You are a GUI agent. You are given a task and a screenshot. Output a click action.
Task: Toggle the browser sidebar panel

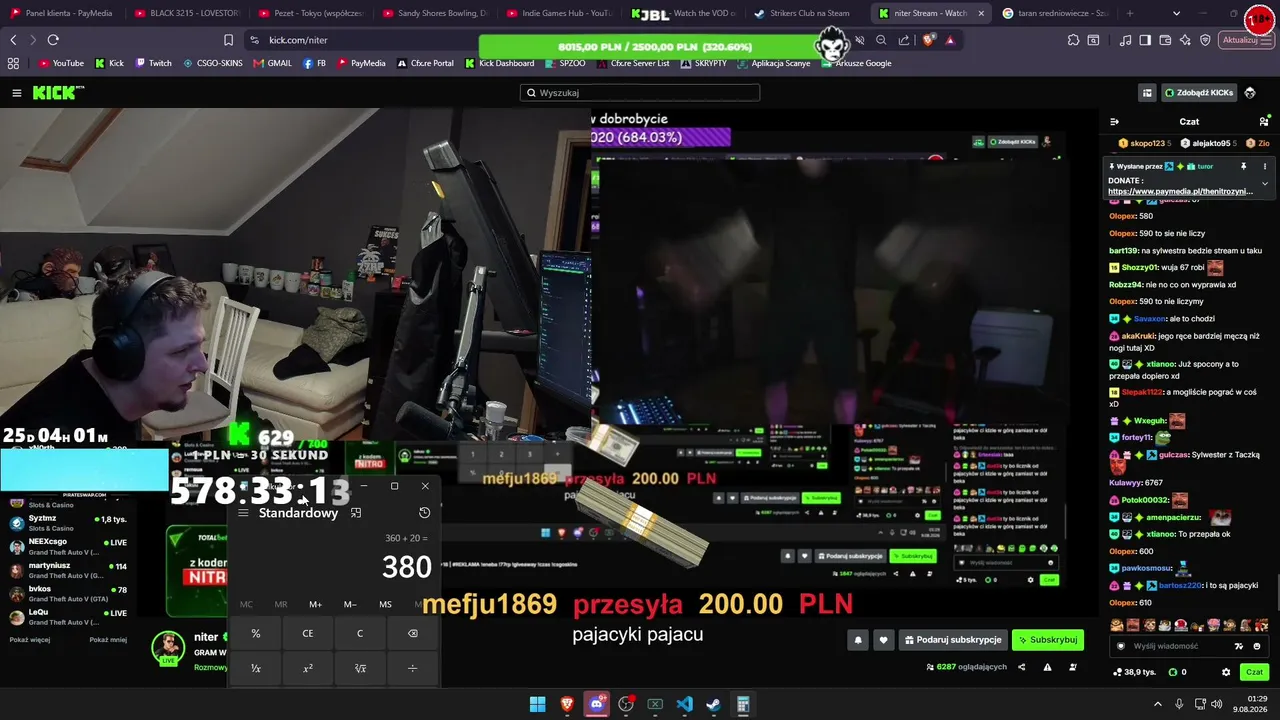pos(1145,40)
